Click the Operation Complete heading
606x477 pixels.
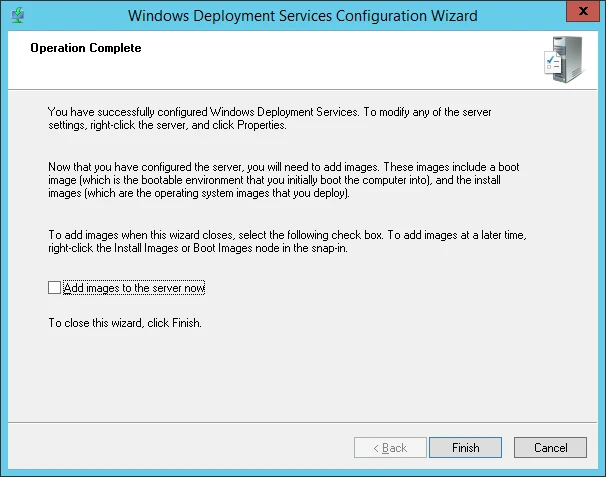pyautogui.click(x=86, y=48)
